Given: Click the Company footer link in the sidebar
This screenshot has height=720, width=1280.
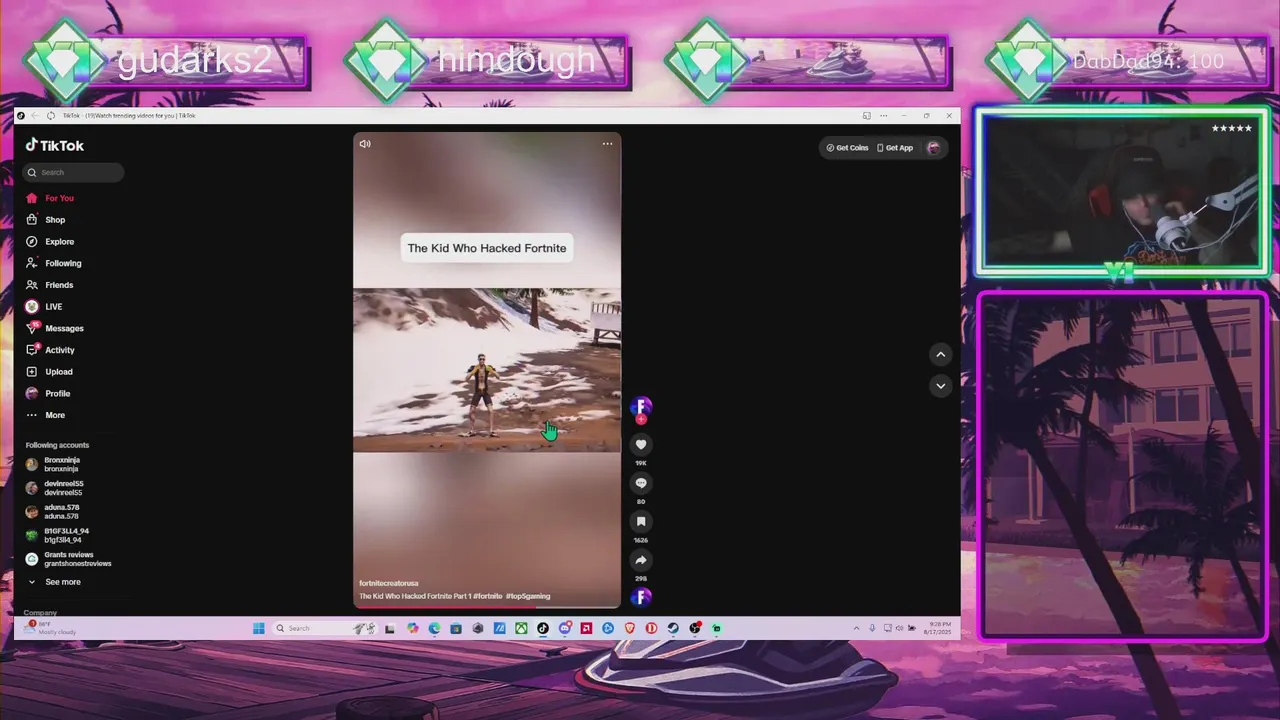Looking at the screenshot, I should click(x=41, y=612).
